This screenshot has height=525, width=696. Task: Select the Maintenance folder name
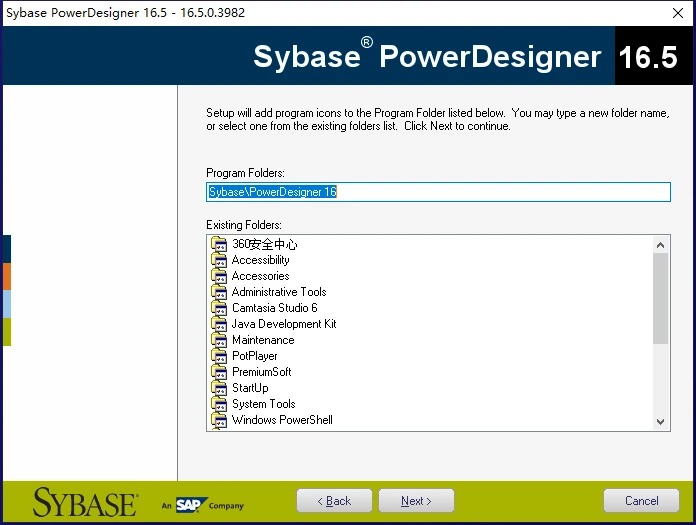point(263,340)
